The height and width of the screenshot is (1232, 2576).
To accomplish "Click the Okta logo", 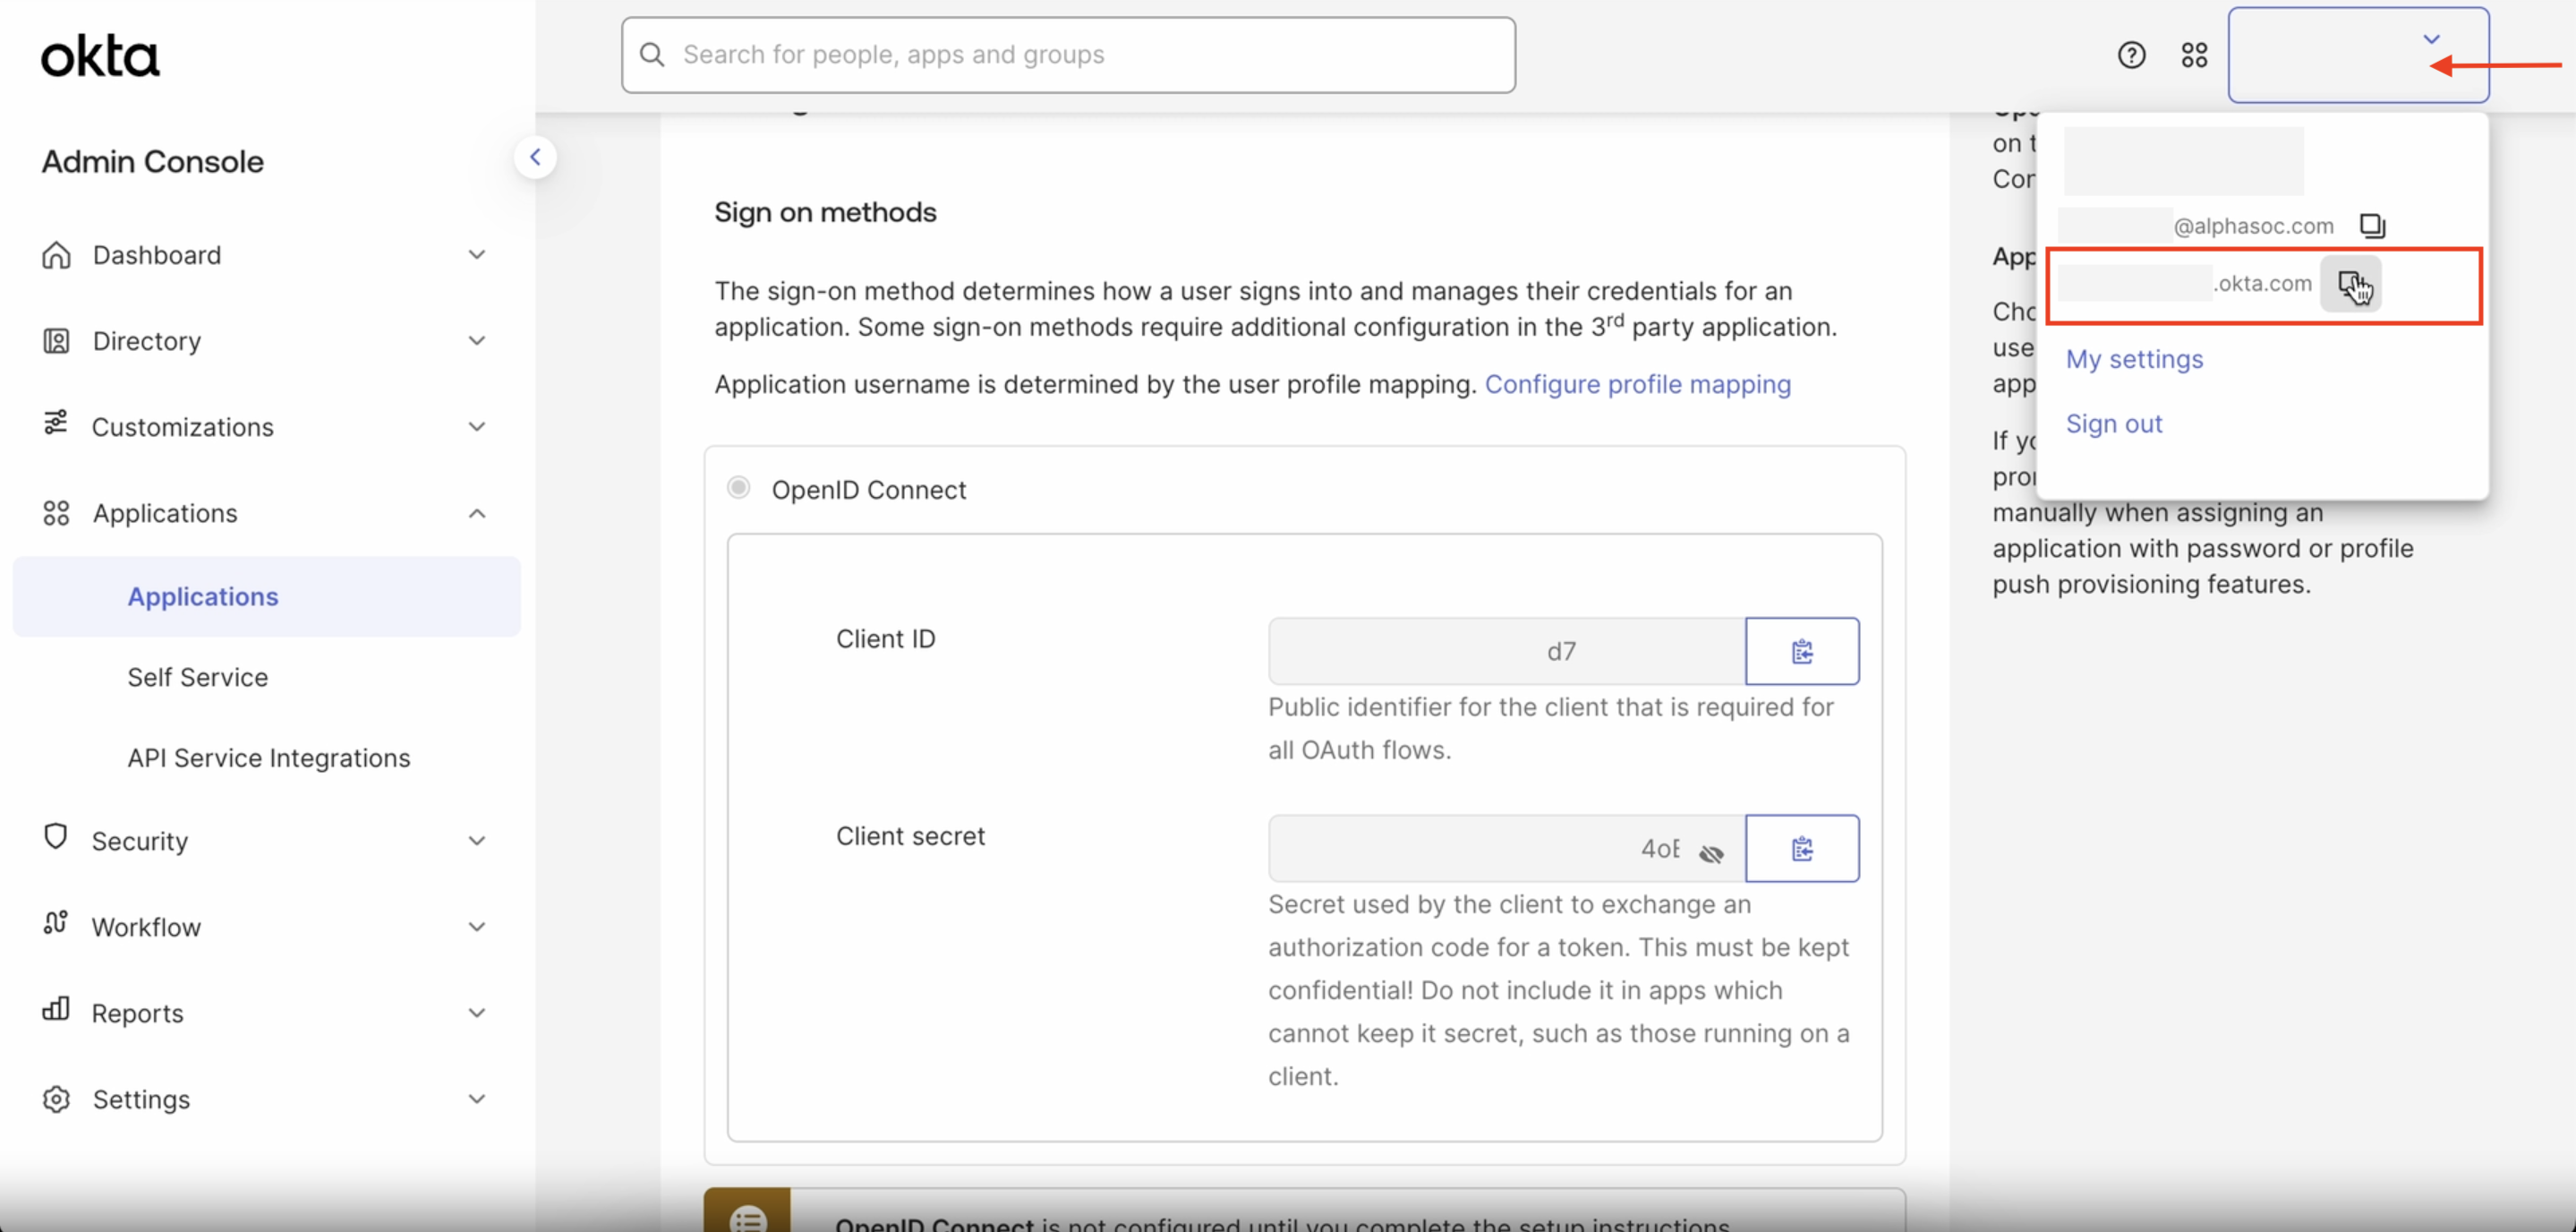I will click(100, 56).
